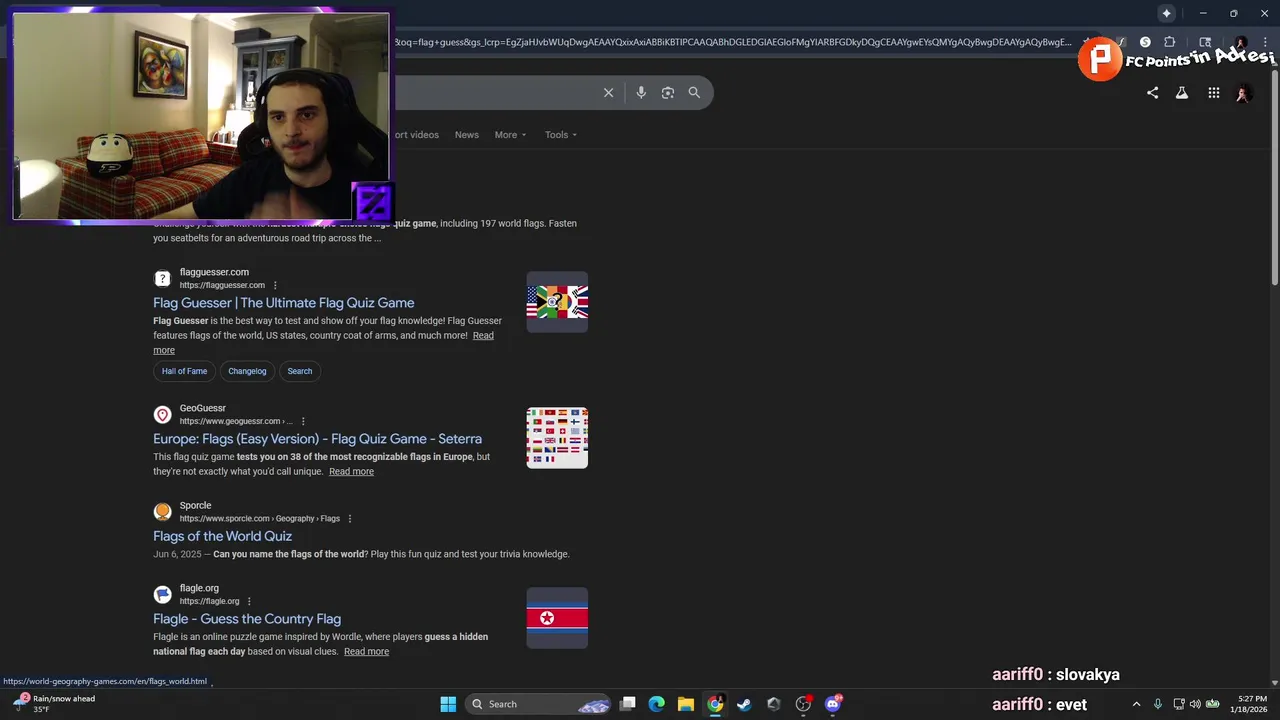Image resolution: width=1280 pixels, height=720 pixels.
Task: Open the Flag Guesser result thumbnail
Action: (557, 302)
